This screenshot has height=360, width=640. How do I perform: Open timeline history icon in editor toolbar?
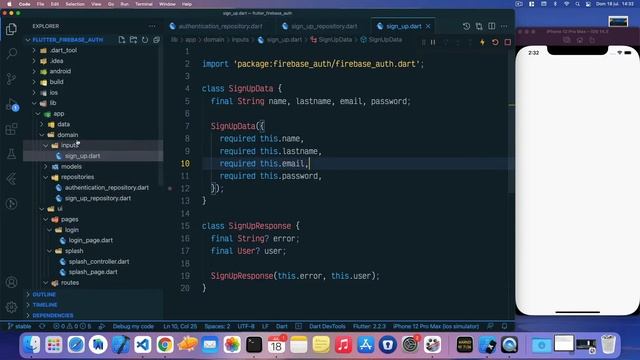(x=466, y=26)
